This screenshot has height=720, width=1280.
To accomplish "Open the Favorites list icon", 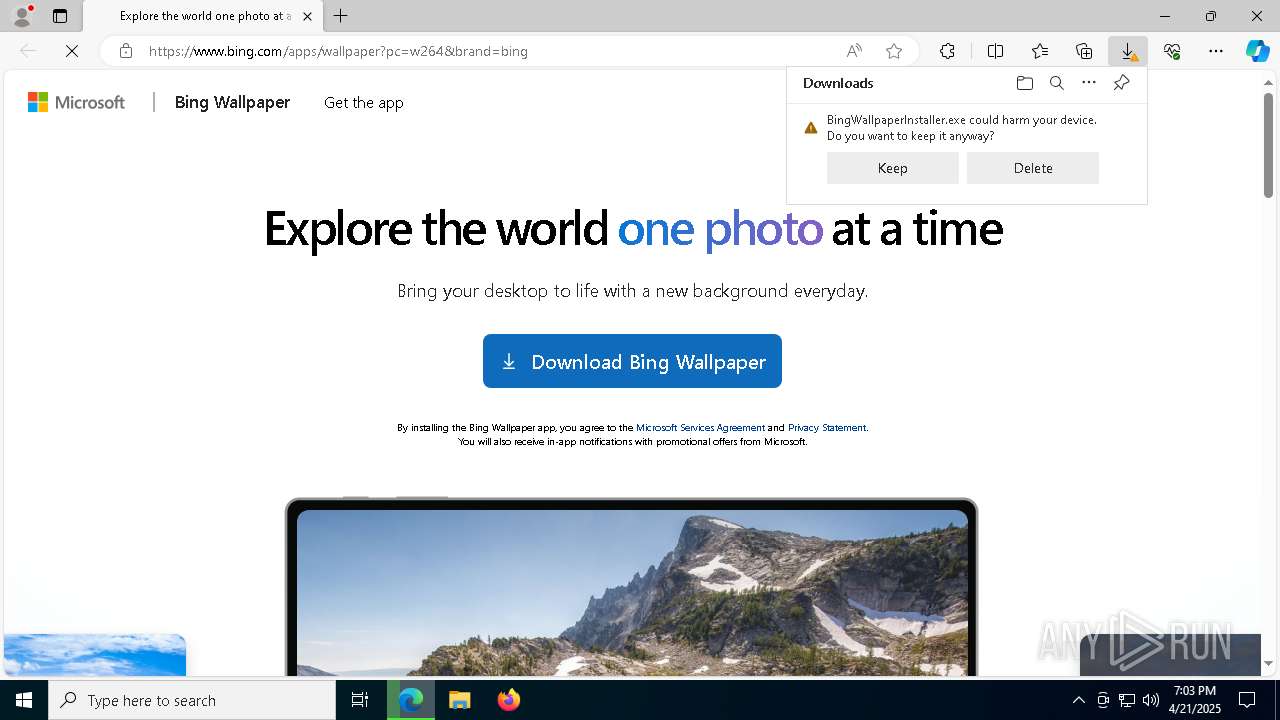I will click(1040, 51).
